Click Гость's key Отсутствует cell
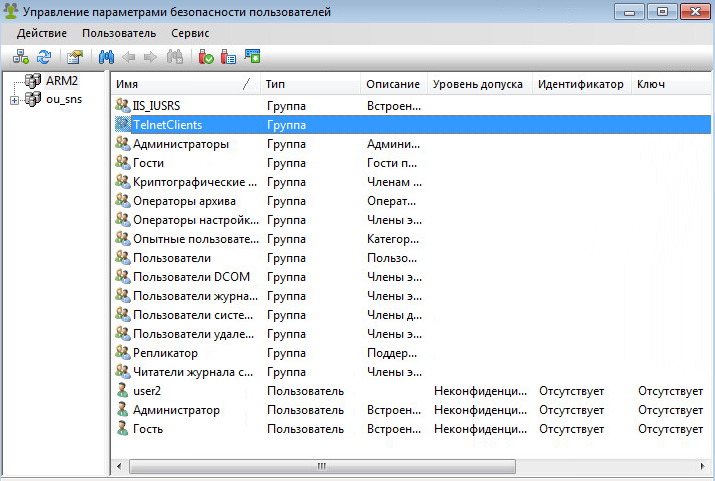Viewport: 715px width, 481px height. point(670,429)
